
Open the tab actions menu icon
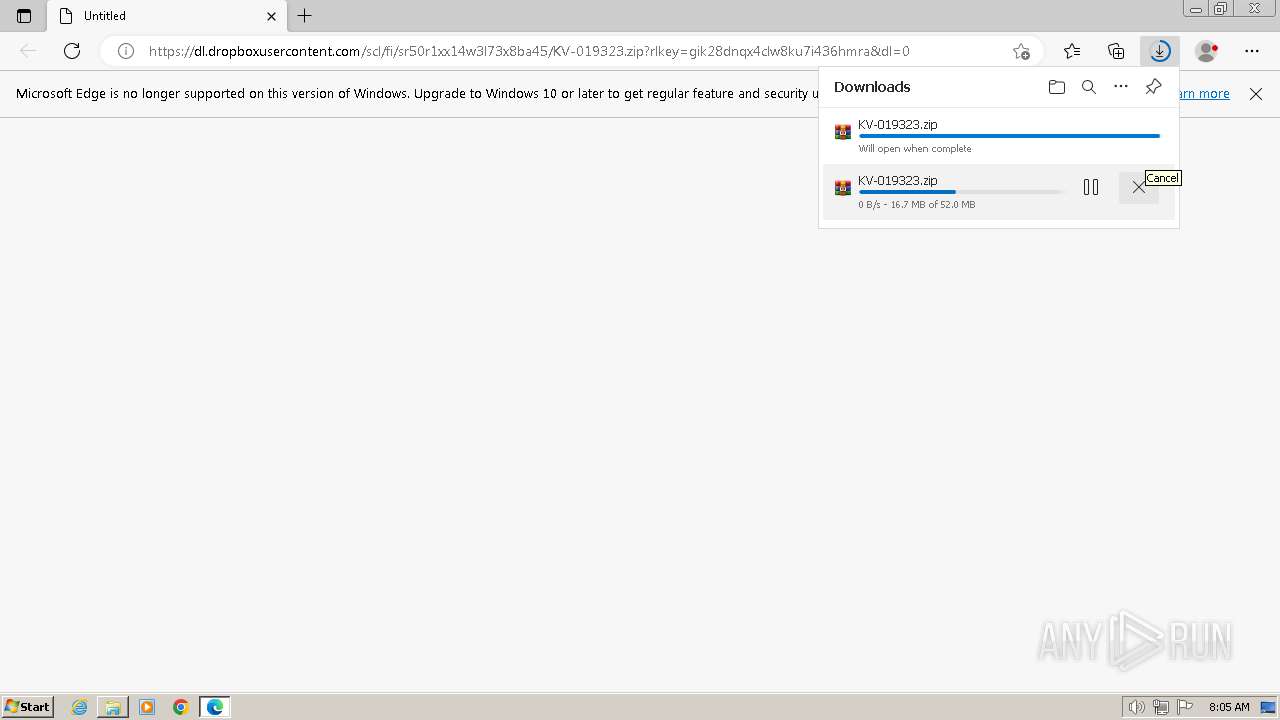coord(24,16)
